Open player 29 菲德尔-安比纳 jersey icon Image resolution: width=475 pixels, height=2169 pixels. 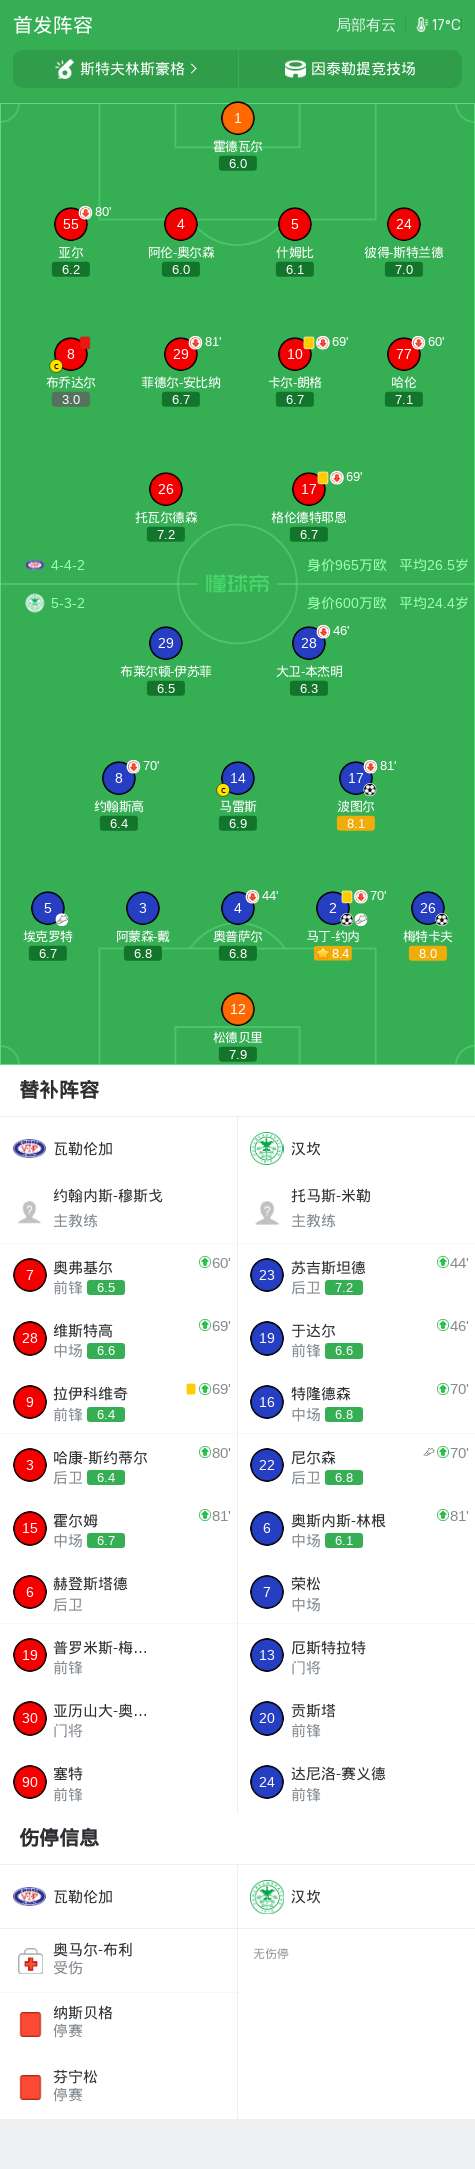pos(181,354)
